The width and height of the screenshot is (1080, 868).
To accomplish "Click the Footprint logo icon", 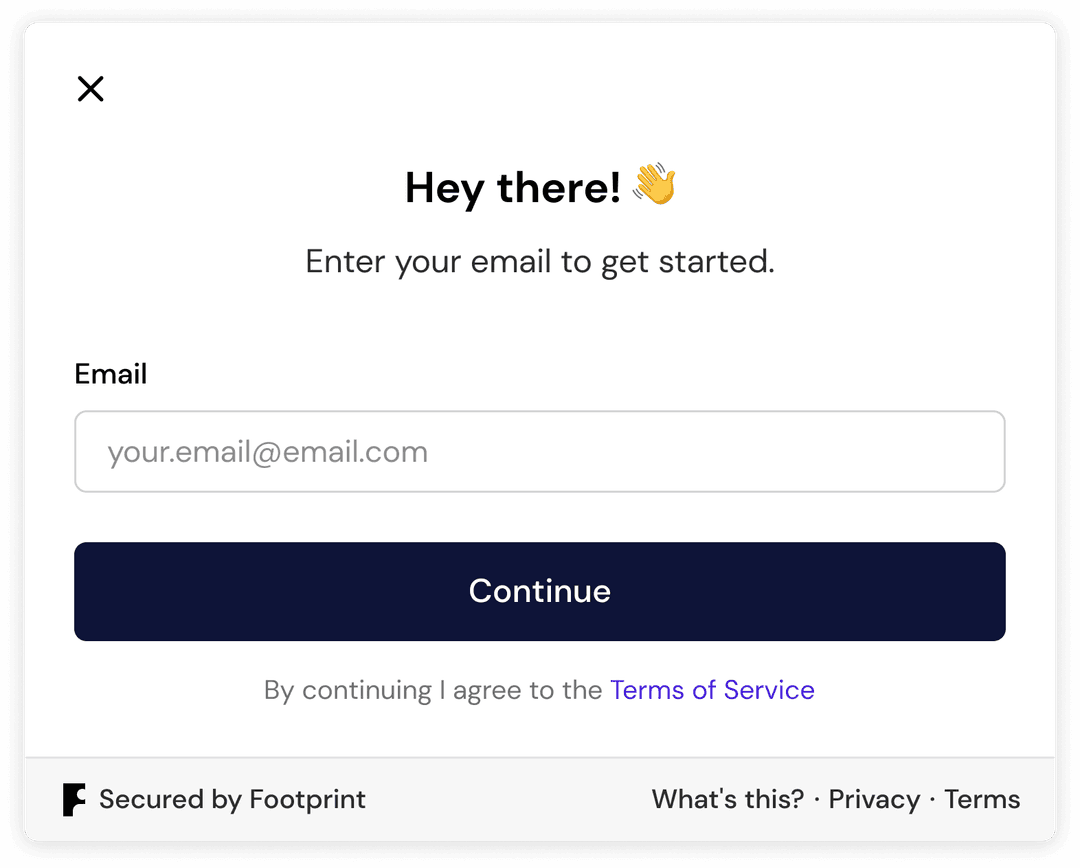I will [x=74, y=800].
